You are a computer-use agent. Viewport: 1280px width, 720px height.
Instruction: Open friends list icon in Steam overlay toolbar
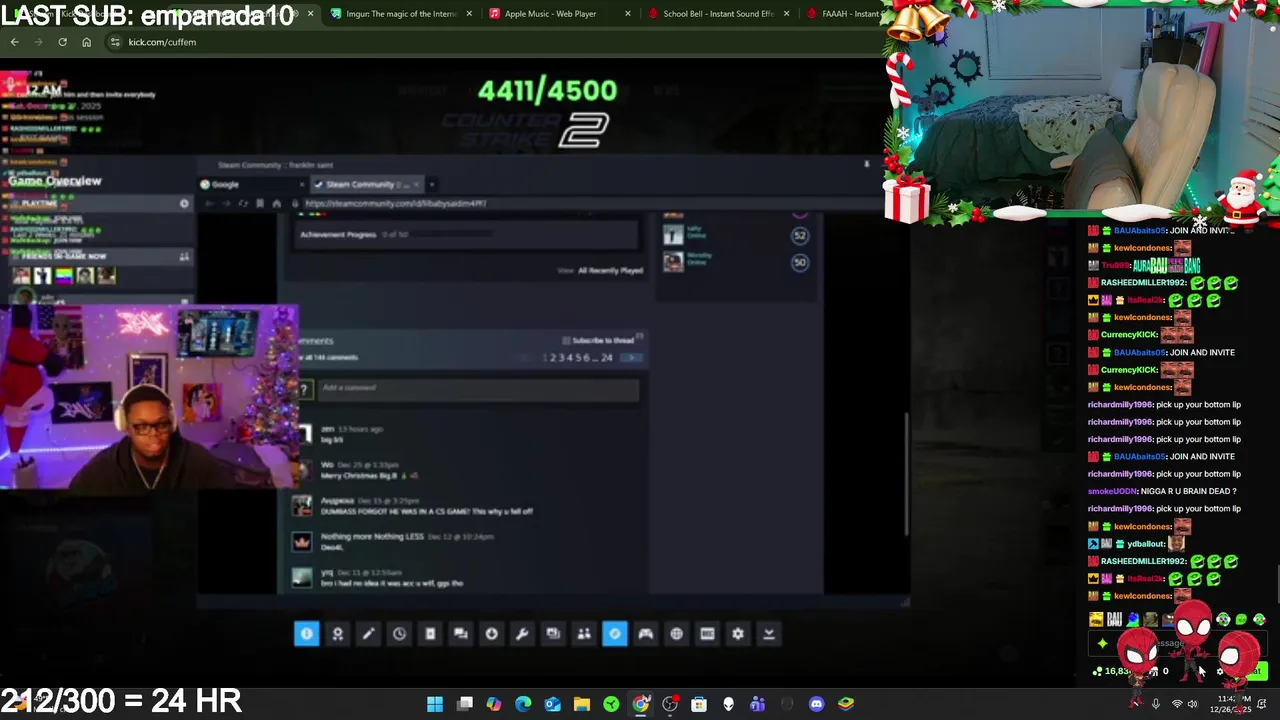pos(584,633)
